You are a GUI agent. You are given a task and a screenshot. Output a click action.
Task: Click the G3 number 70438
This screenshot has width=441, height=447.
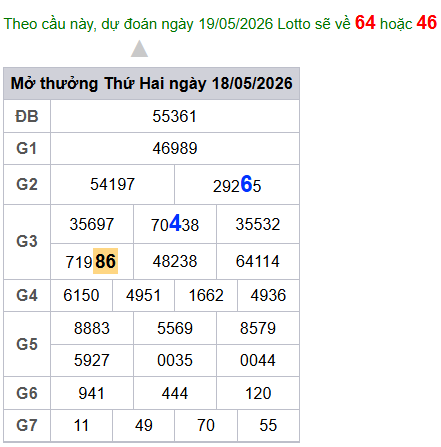[x=175, y=224]
